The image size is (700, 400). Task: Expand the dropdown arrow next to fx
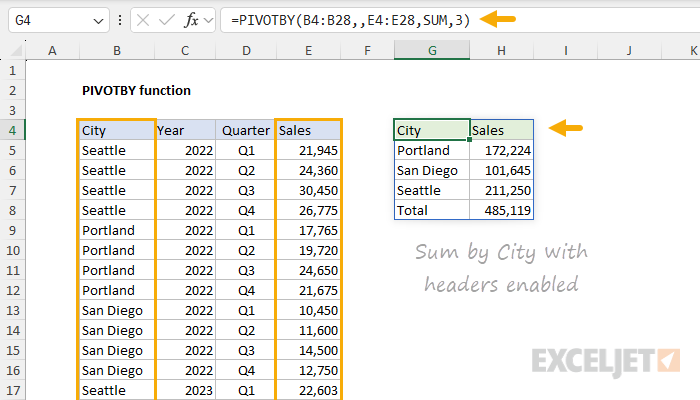click(208, 20)
